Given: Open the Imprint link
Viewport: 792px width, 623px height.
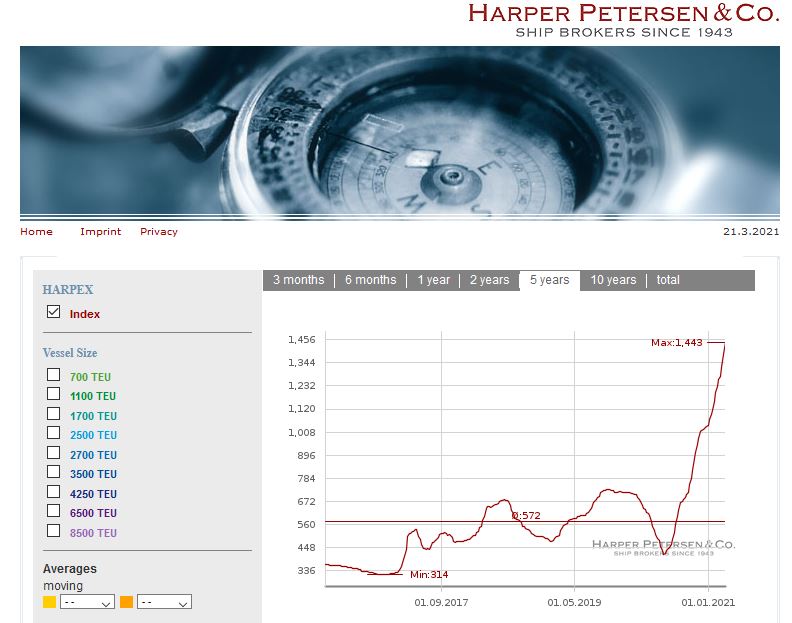Looking at the screenshot, I should coord(100,232).
